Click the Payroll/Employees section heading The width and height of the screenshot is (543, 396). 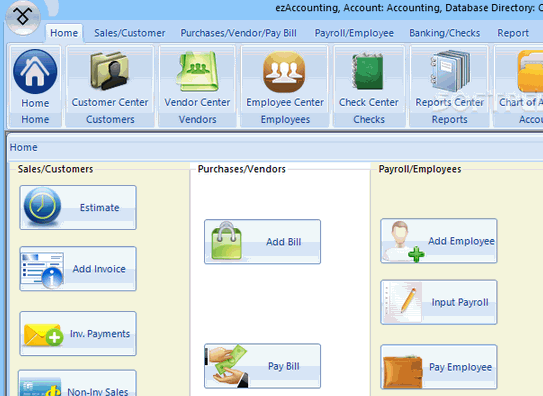click(x=420, y=169)
